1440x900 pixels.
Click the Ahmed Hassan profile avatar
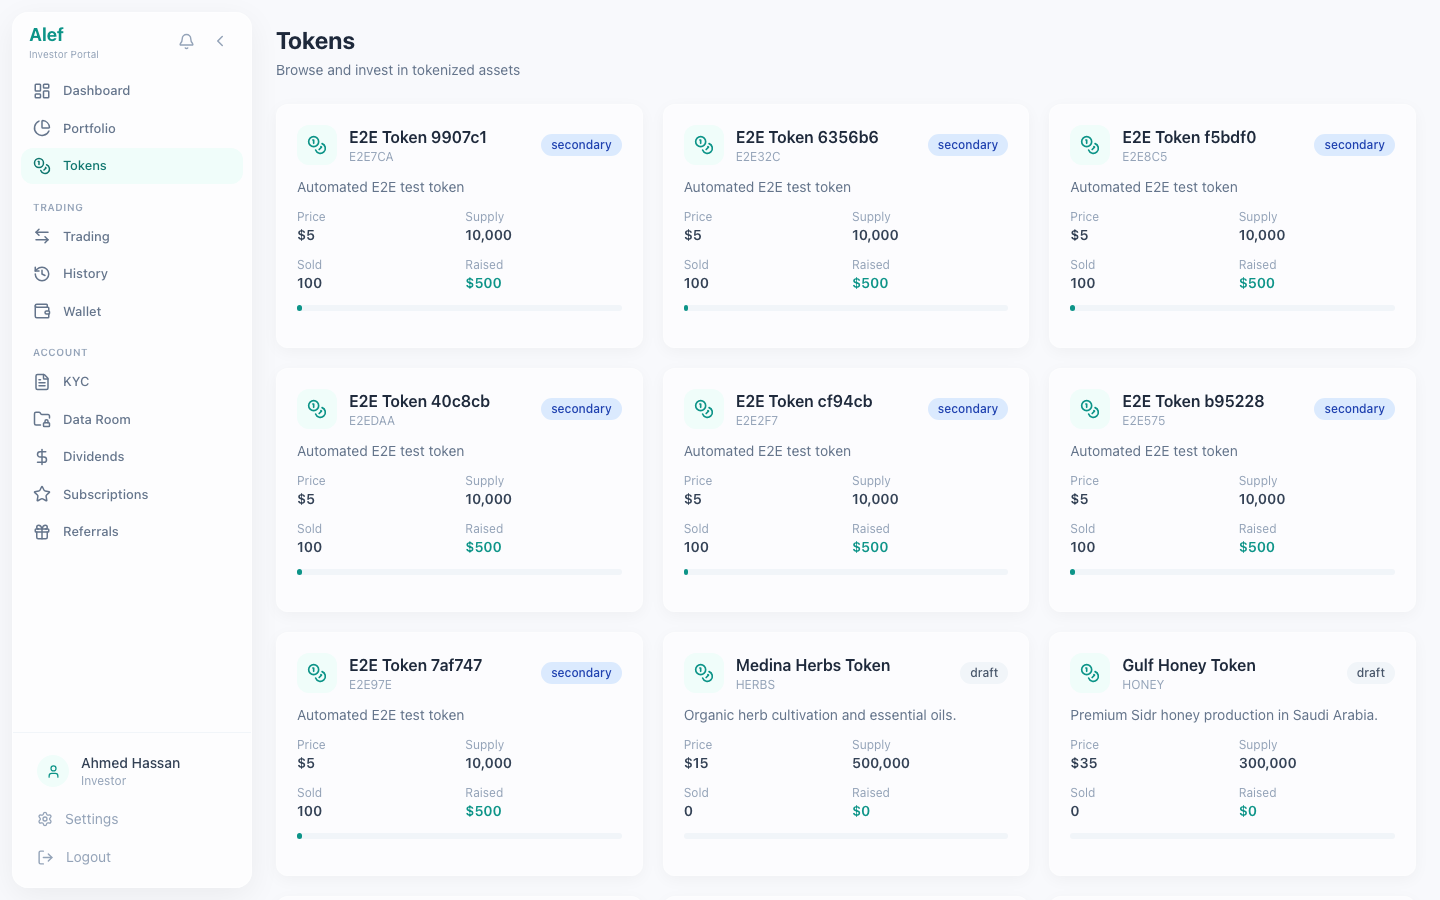pos(52,771)
